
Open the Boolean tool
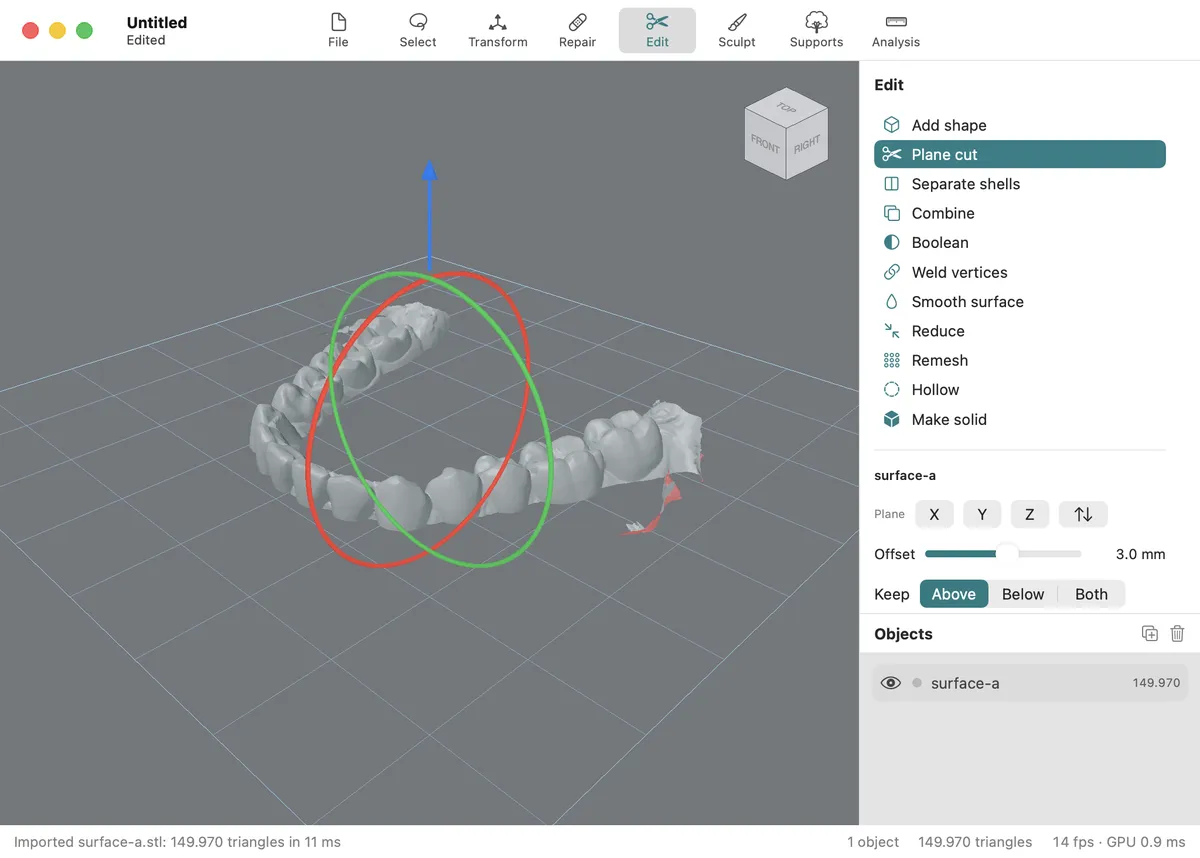1020,243
